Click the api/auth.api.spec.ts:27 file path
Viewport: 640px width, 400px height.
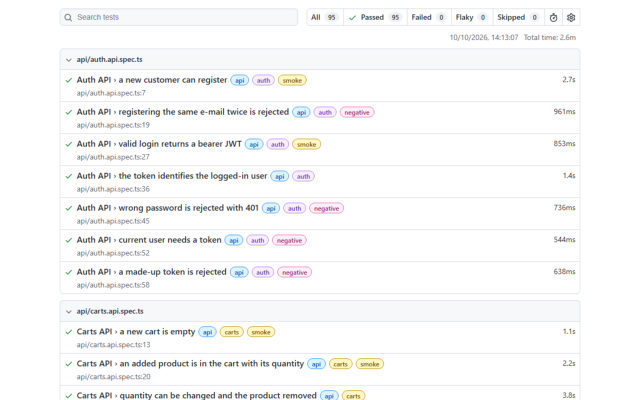coord(113,157)
